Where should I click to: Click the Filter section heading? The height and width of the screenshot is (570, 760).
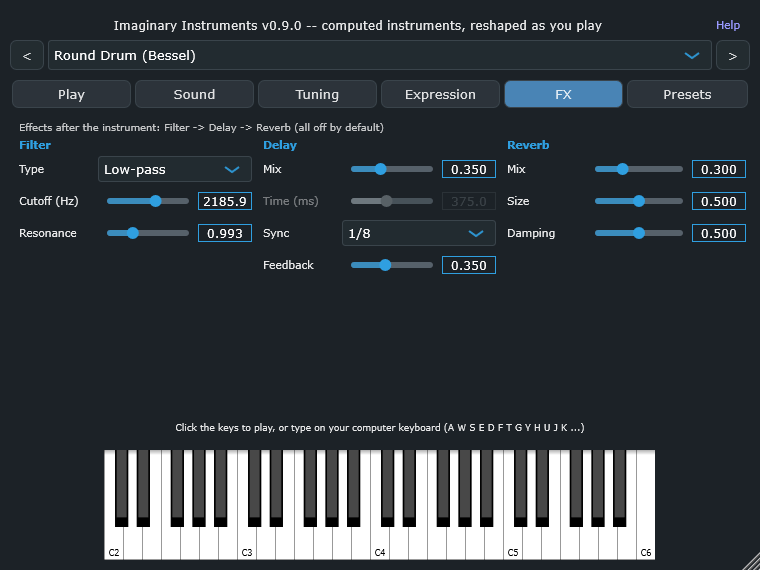tap(35, 145)
